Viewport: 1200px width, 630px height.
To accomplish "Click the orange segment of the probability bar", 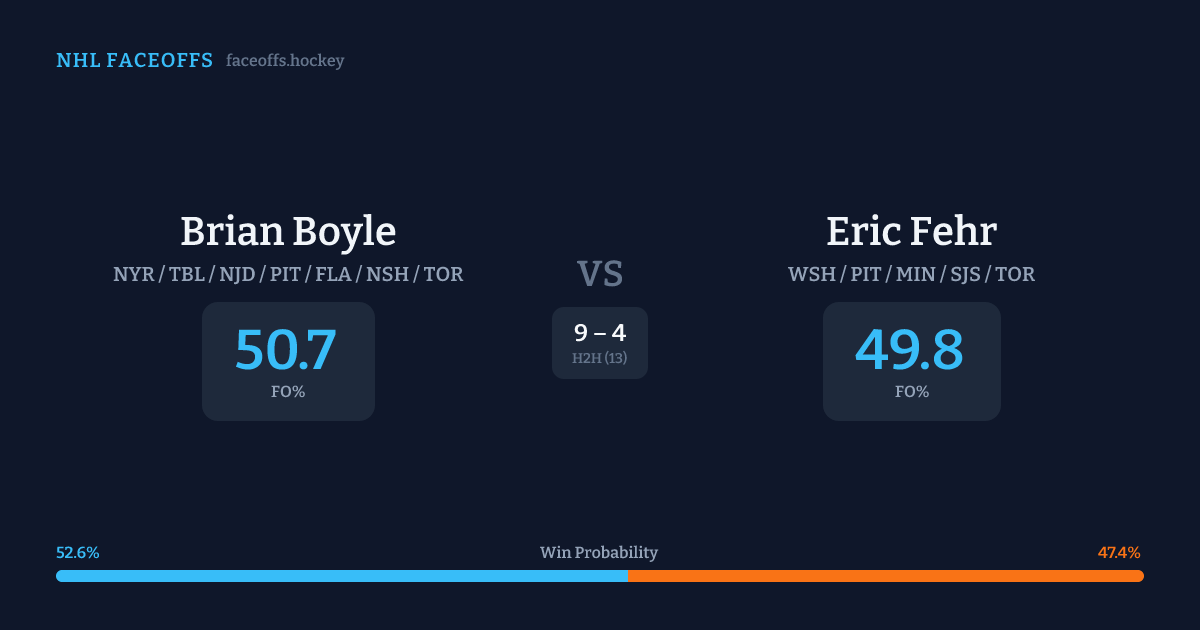I will [x=885, y=576].
